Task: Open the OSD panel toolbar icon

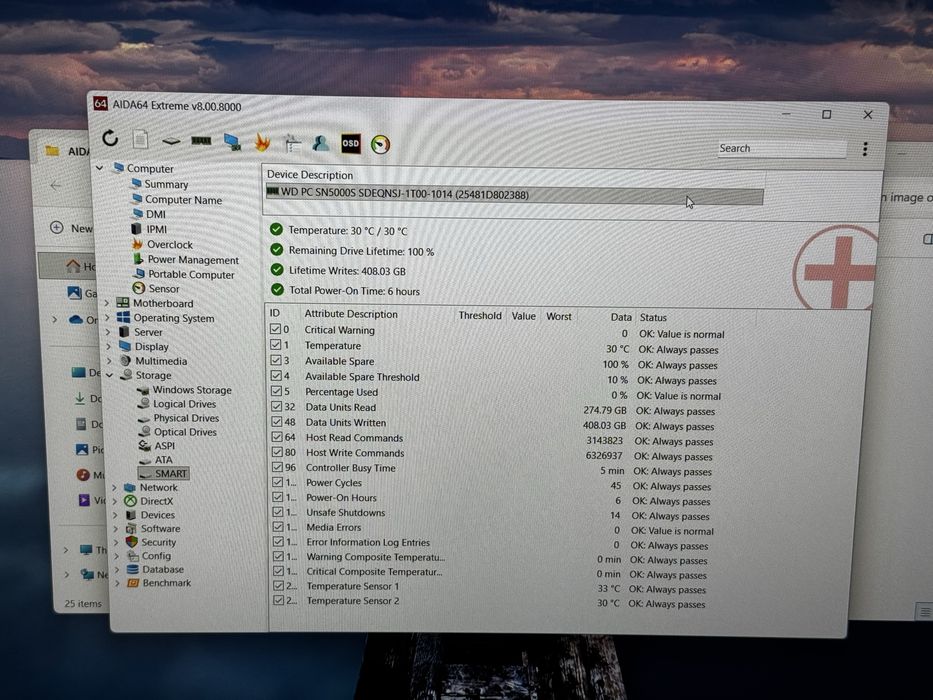Action: pyautogui.click(x=350, y=143)
